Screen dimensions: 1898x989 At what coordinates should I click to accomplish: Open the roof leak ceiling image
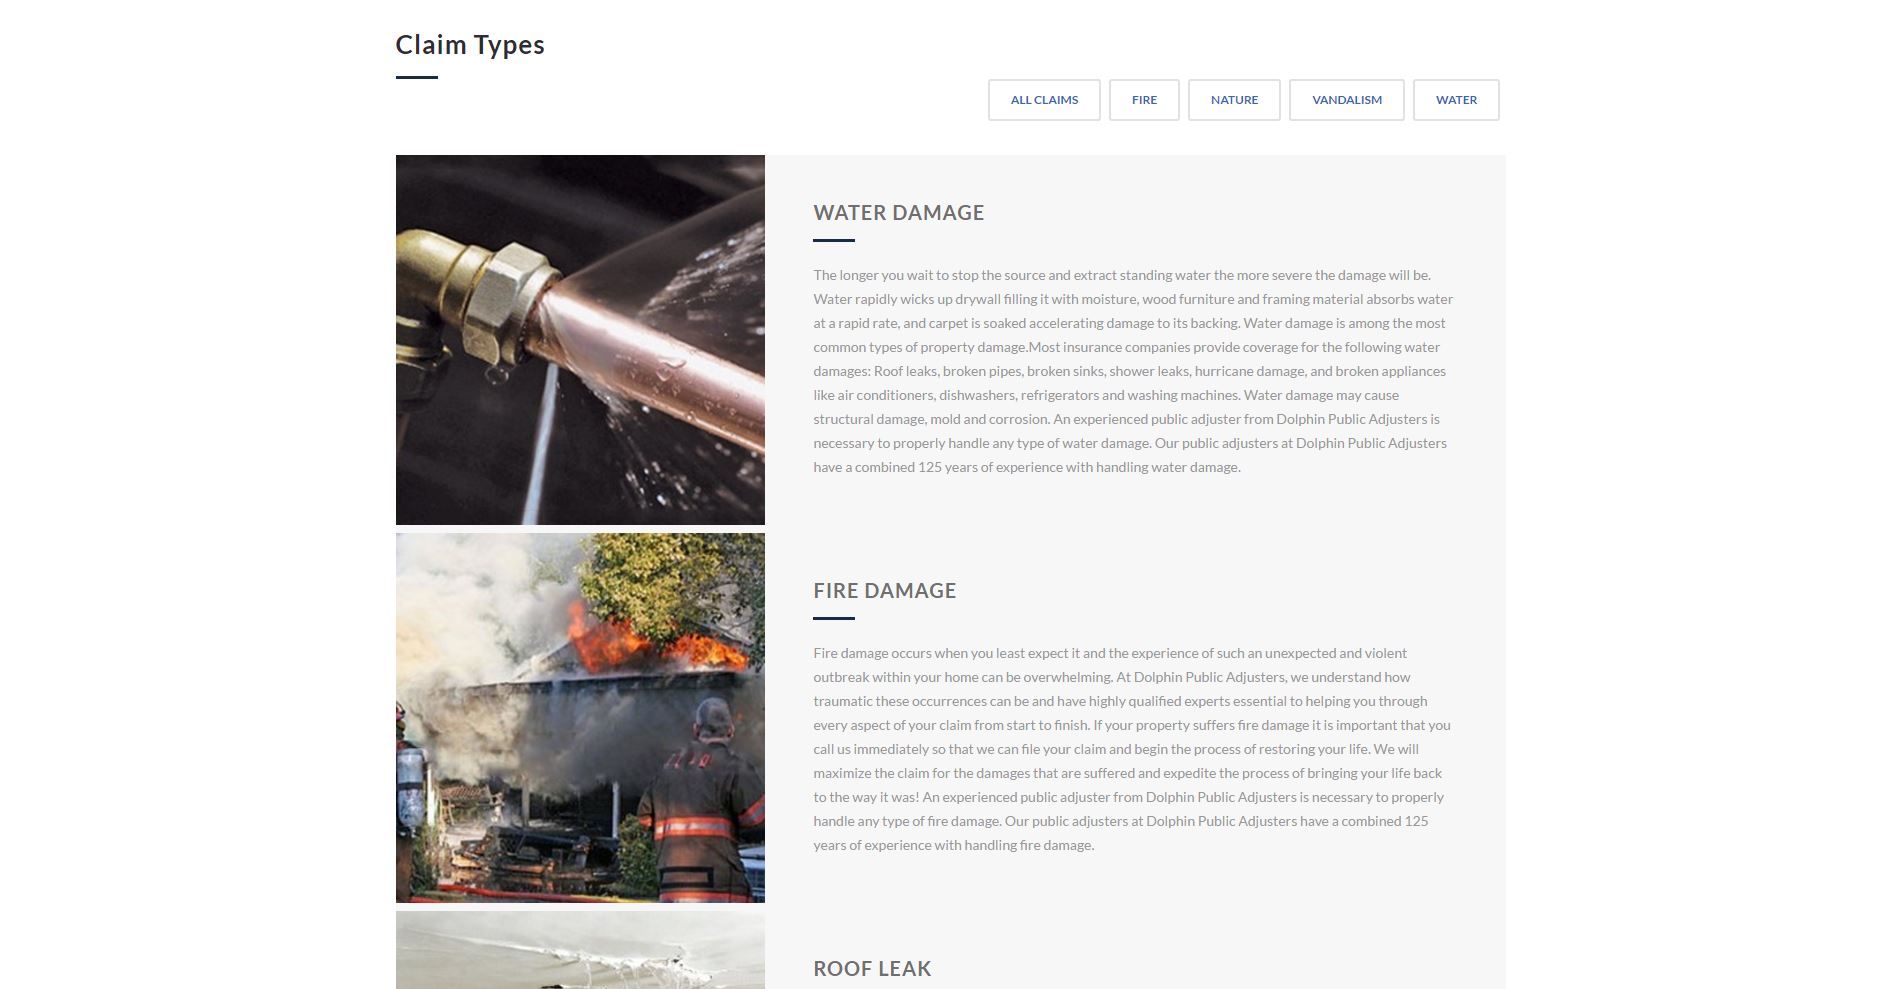pyautogui.click(x=580, y=950)
